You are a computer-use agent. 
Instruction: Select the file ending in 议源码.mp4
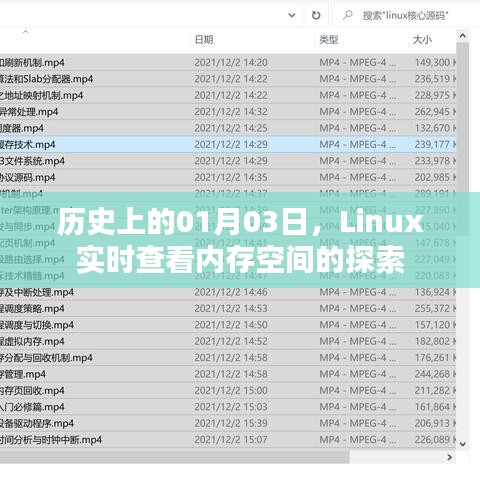point(28,177)
